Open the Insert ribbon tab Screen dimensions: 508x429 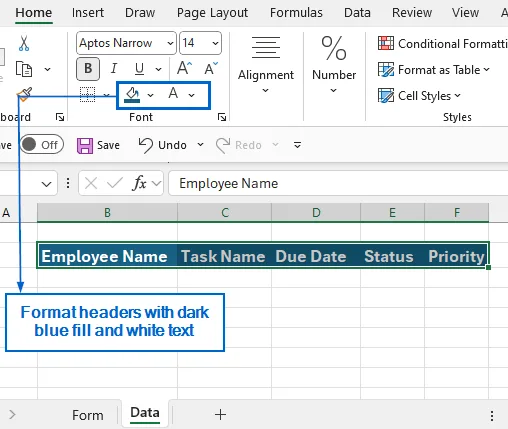[88, 13]
